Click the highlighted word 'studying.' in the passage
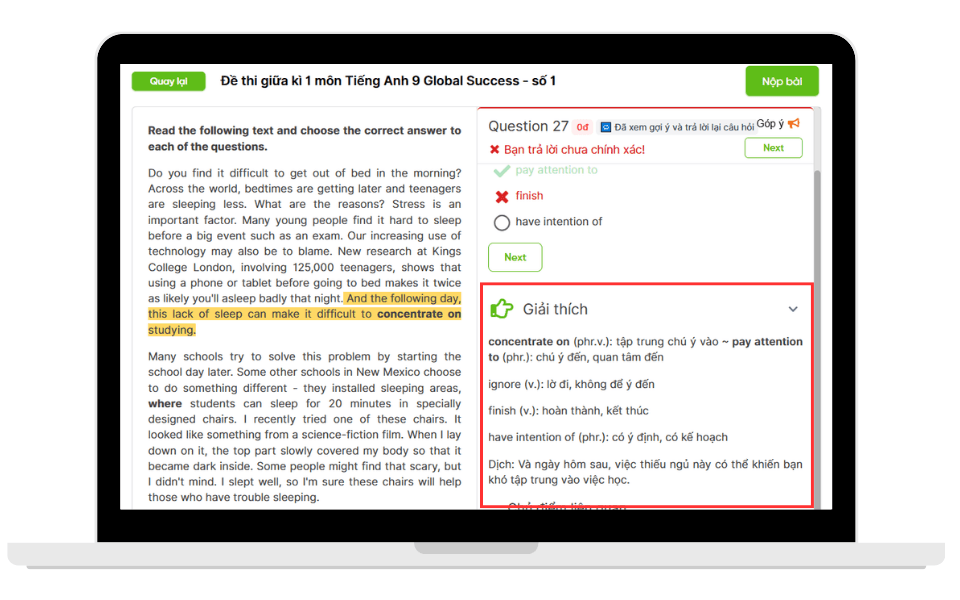The width and height of the screenshot is (960, 600). coord(171,330)
